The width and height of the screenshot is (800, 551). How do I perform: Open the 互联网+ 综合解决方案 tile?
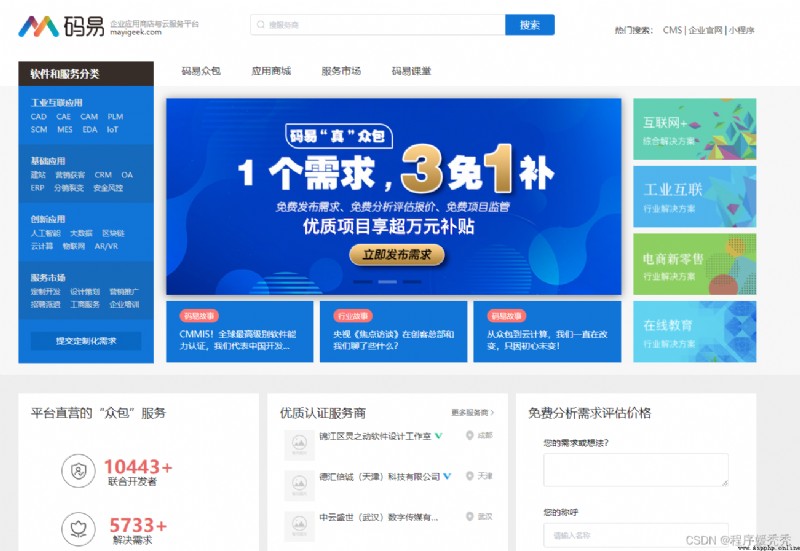click(694, 129)
